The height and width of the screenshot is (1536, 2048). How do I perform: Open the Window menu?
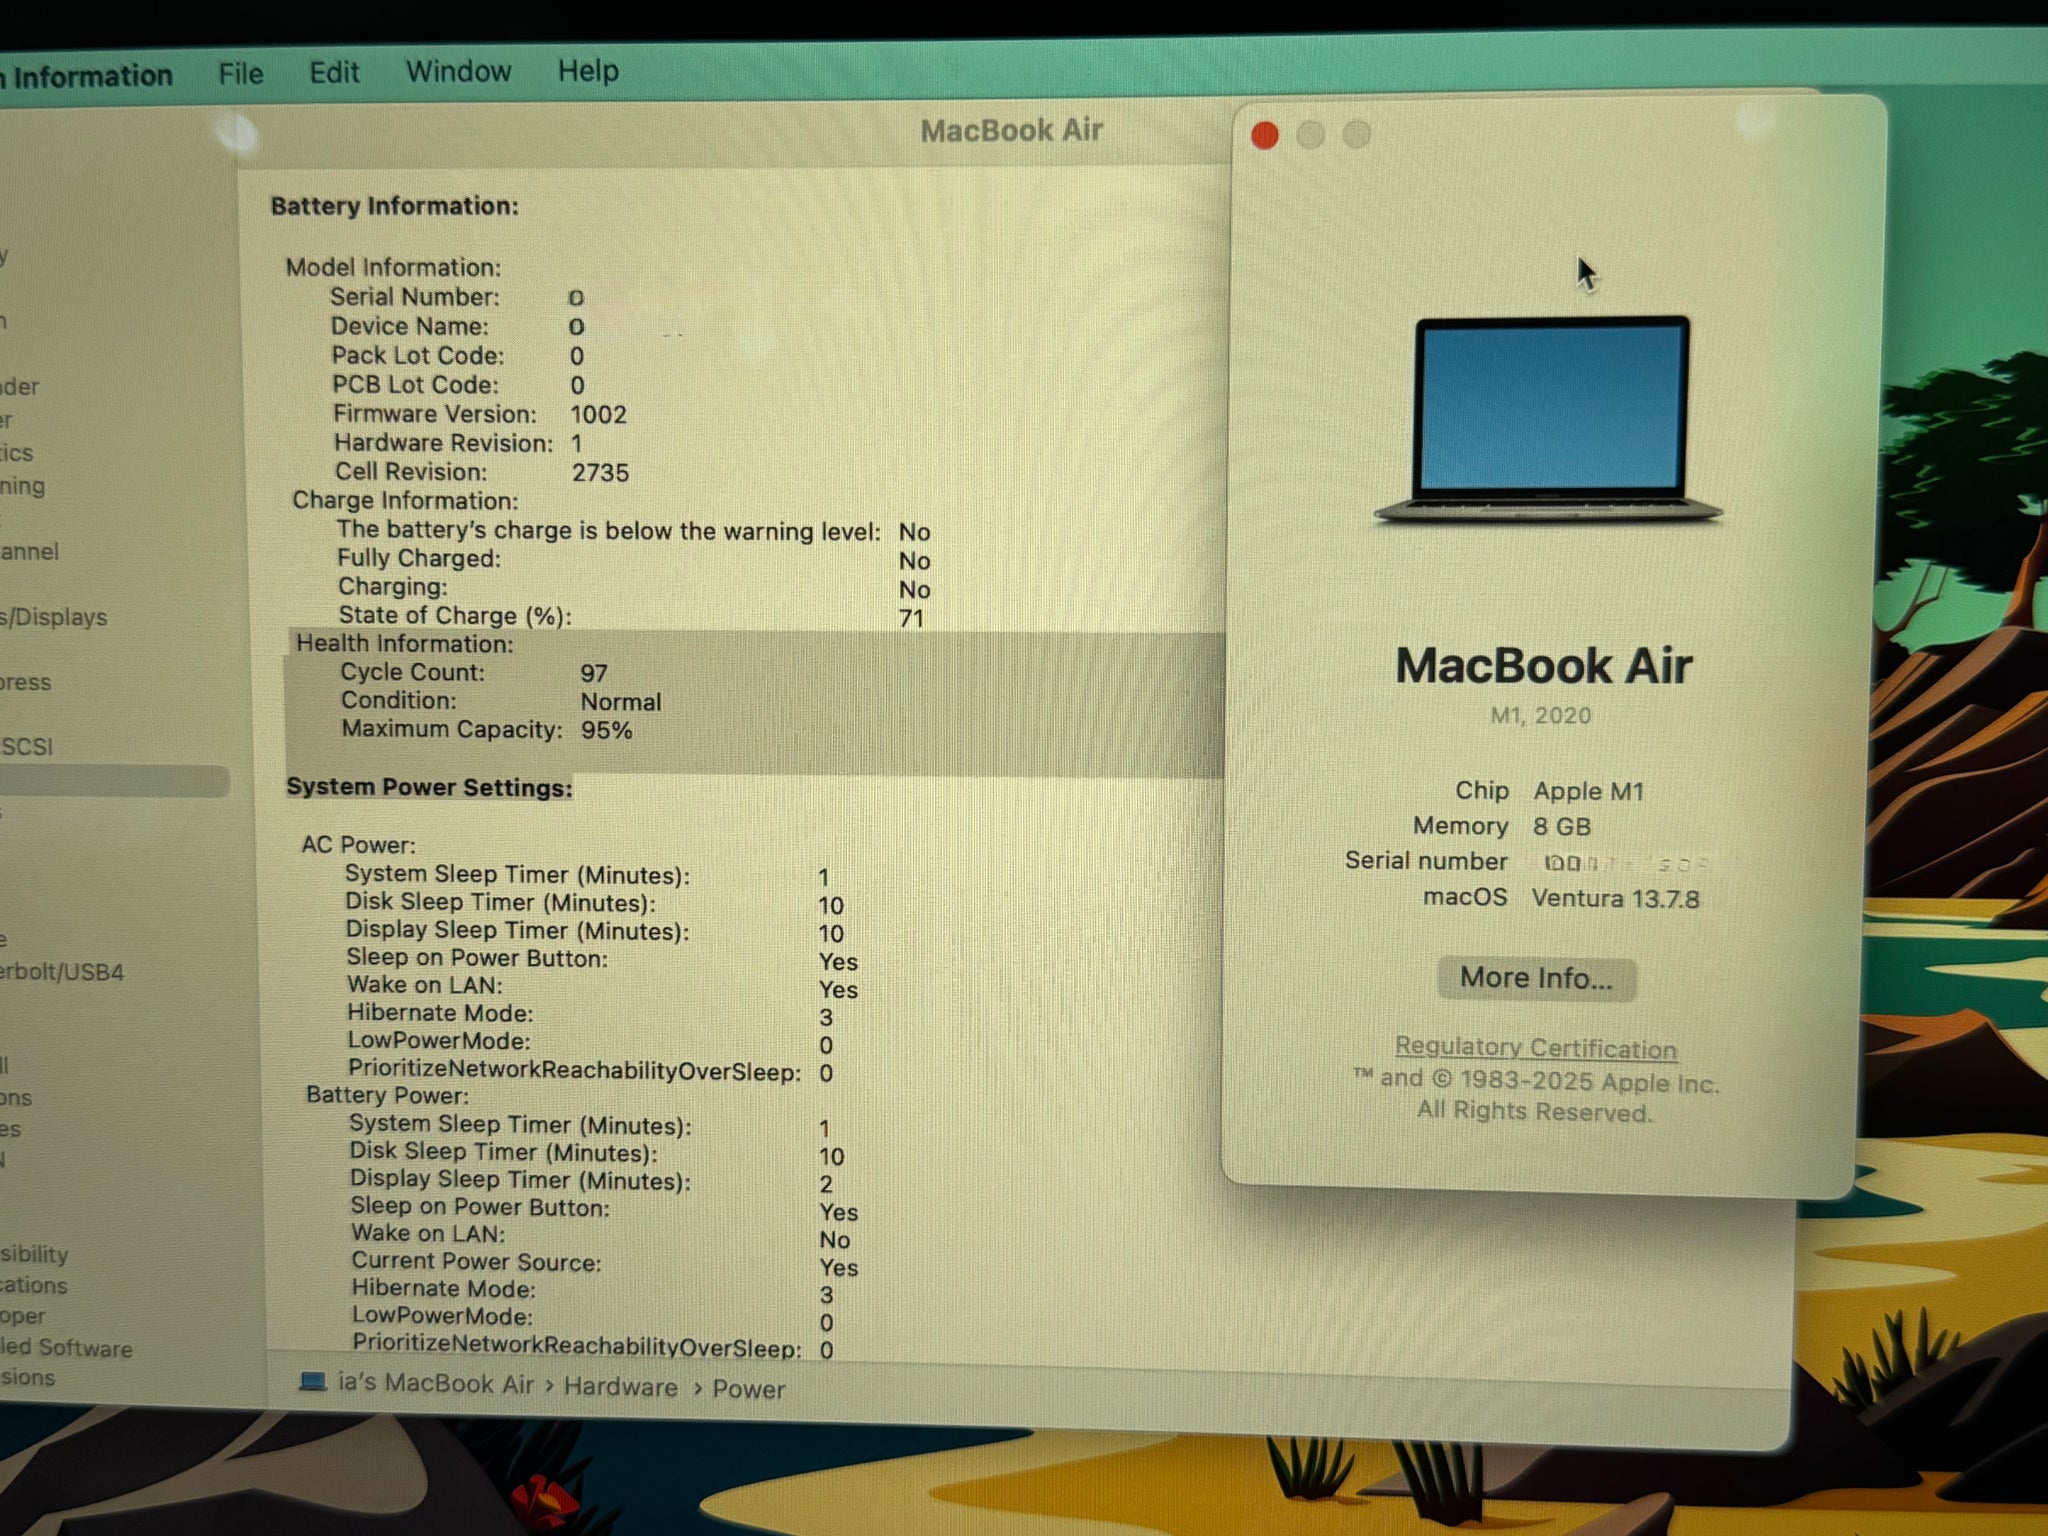point(458,72)
